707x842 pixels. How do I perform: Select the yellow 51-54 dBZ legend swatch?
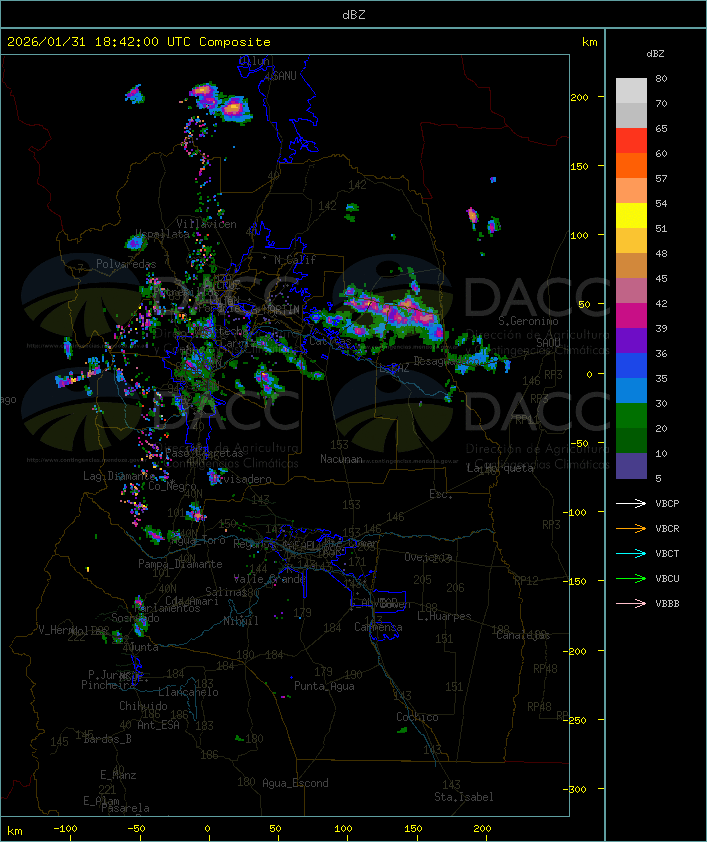tap(631, 216)
